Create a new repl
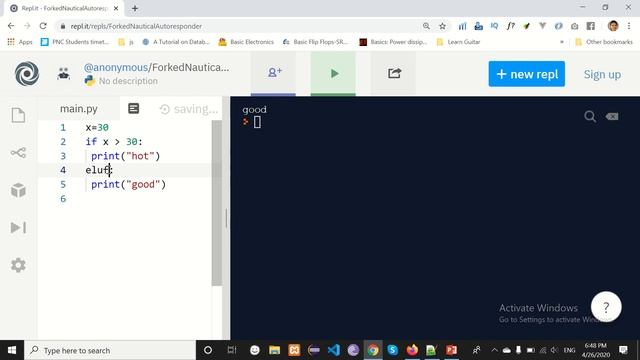 click(x=527, y=74)
